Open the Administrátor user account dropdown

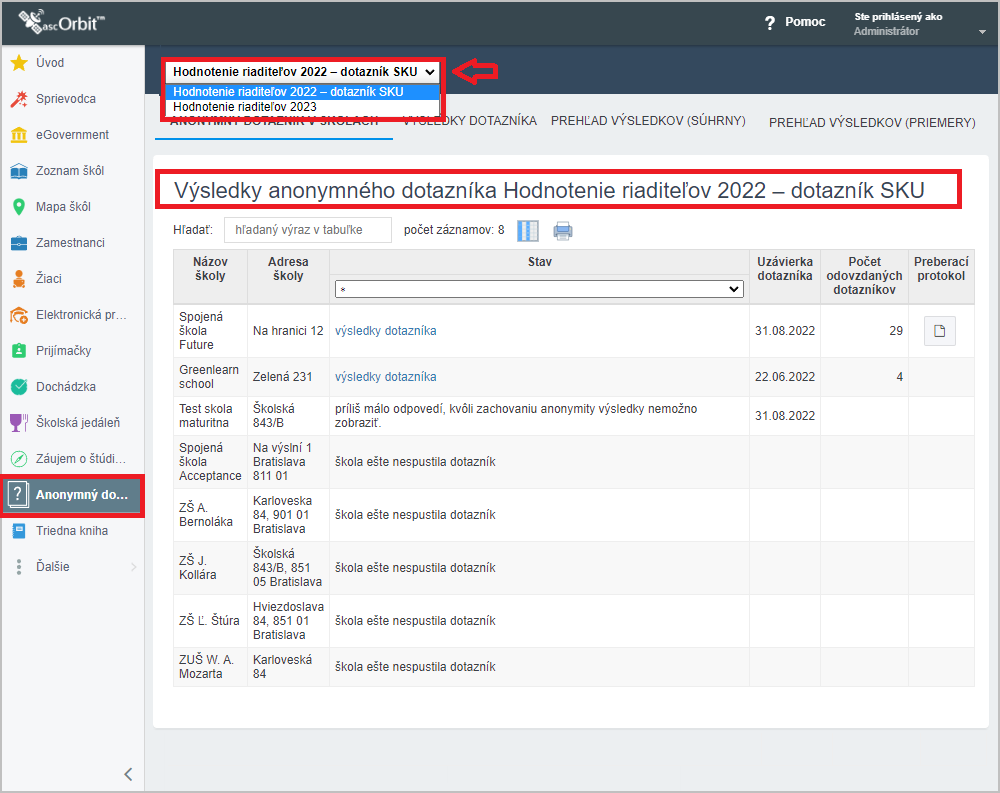click(981, 32)
